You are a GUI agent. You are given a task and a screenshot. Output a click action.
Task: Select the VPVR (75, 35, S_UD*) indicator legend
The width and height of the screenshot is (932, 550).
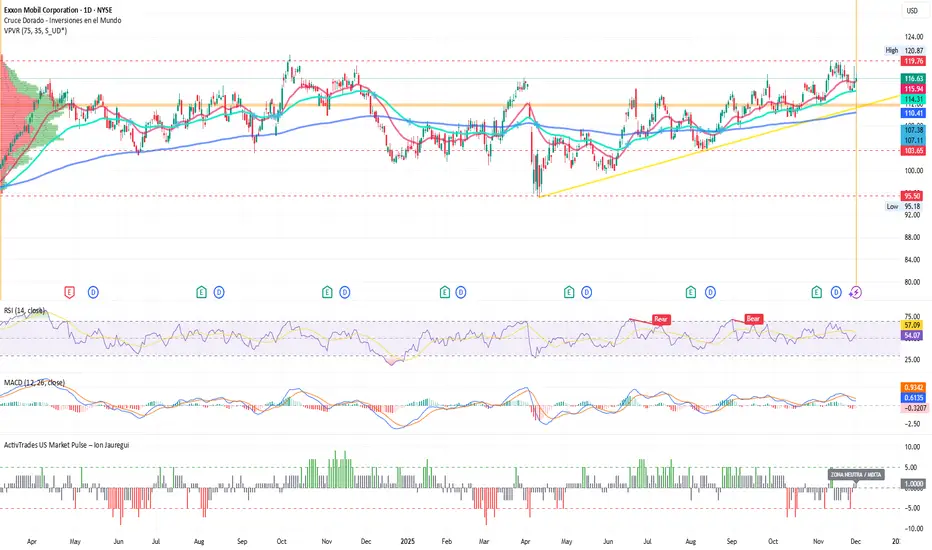(36, 30)
